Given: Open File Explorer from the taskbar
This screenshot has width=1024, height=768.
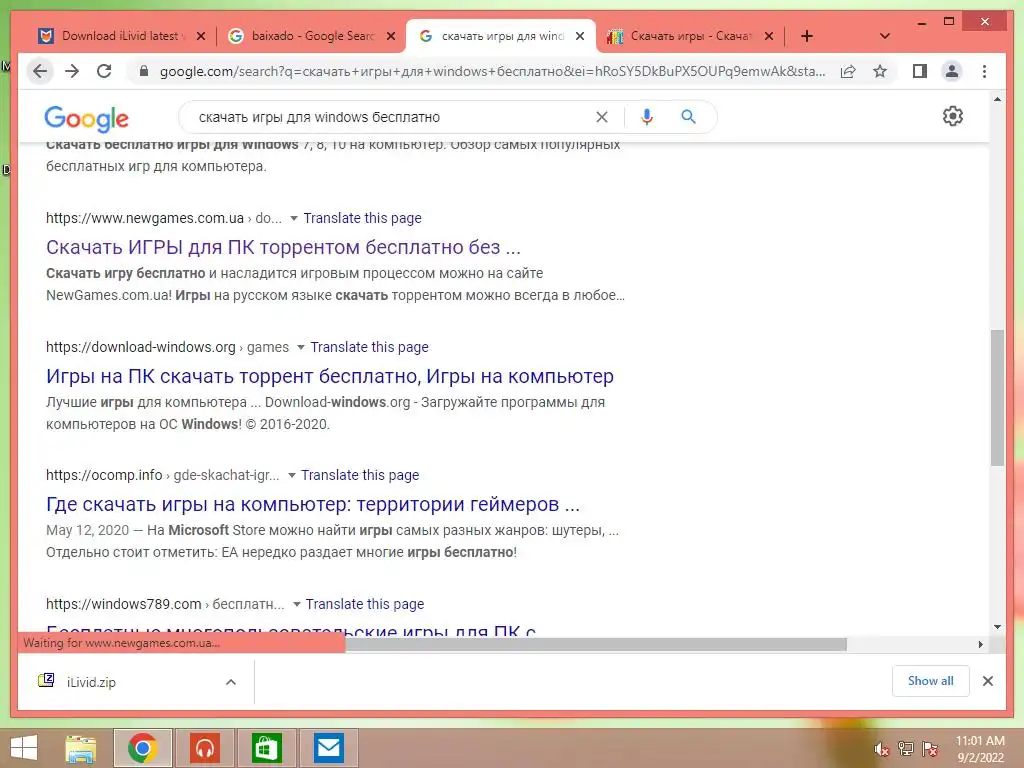Looking at the screenshot, I should pyautogui.click(x=81, y=748).
